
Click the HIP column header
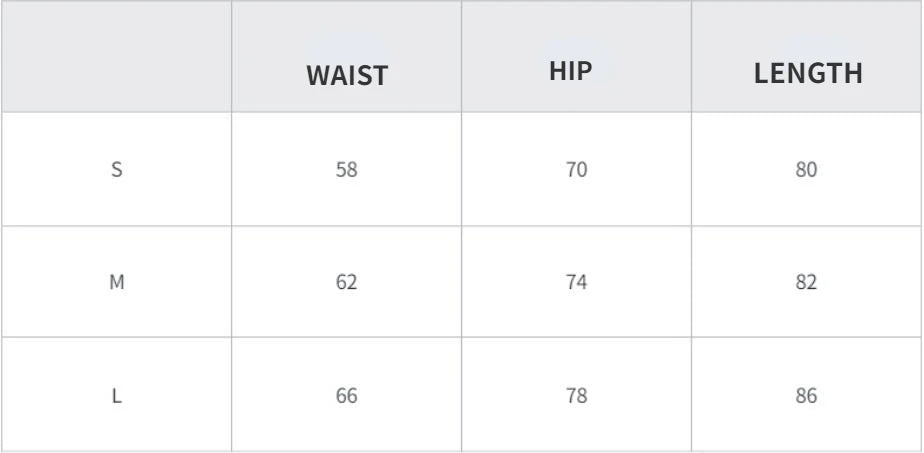pyautogui.click(x=570, y=71)
